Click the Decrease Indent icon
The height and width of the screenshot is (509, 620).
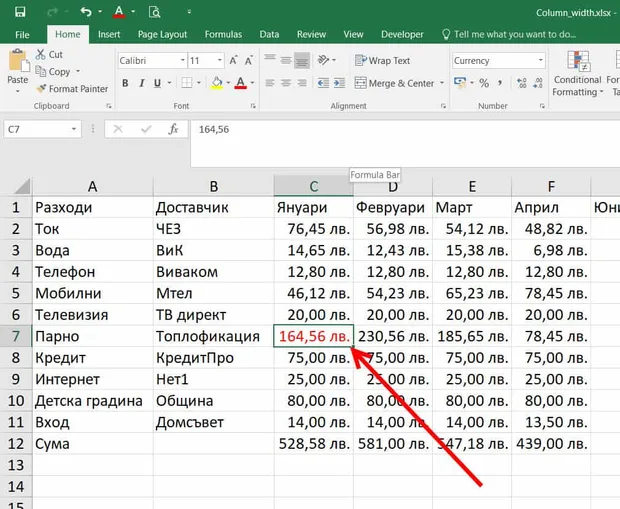(x=323, y=83)
